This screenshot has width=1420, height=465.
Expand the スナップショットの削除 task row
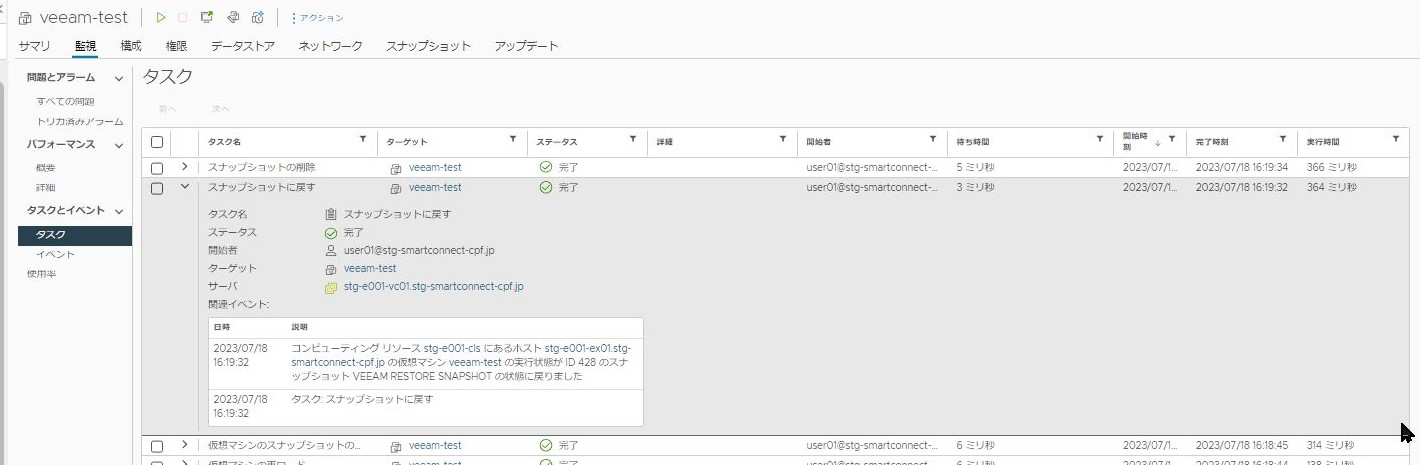click(x=185, y=167)
